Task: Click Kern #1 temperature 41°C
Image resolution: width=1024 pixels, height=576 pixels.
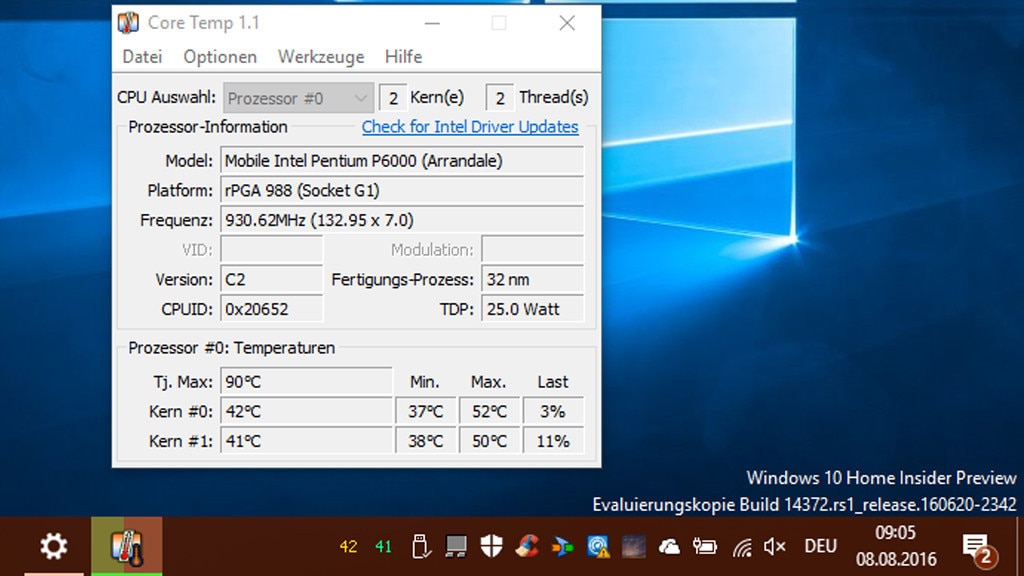Action: pyautogui.click(x=306, y=441)
